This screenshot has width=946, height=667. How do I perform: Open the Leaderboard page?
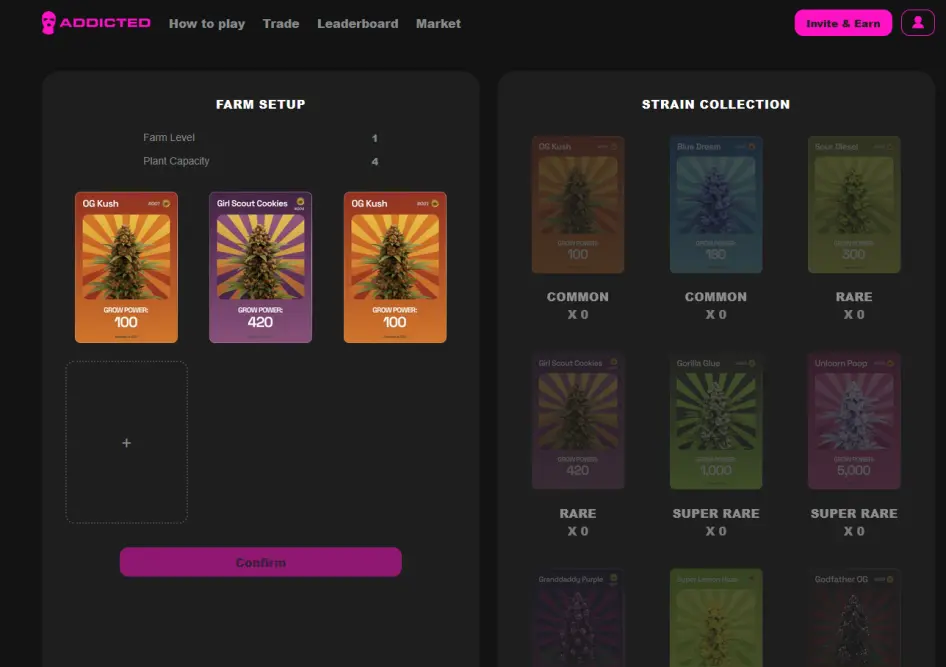[x=358, y=24]
